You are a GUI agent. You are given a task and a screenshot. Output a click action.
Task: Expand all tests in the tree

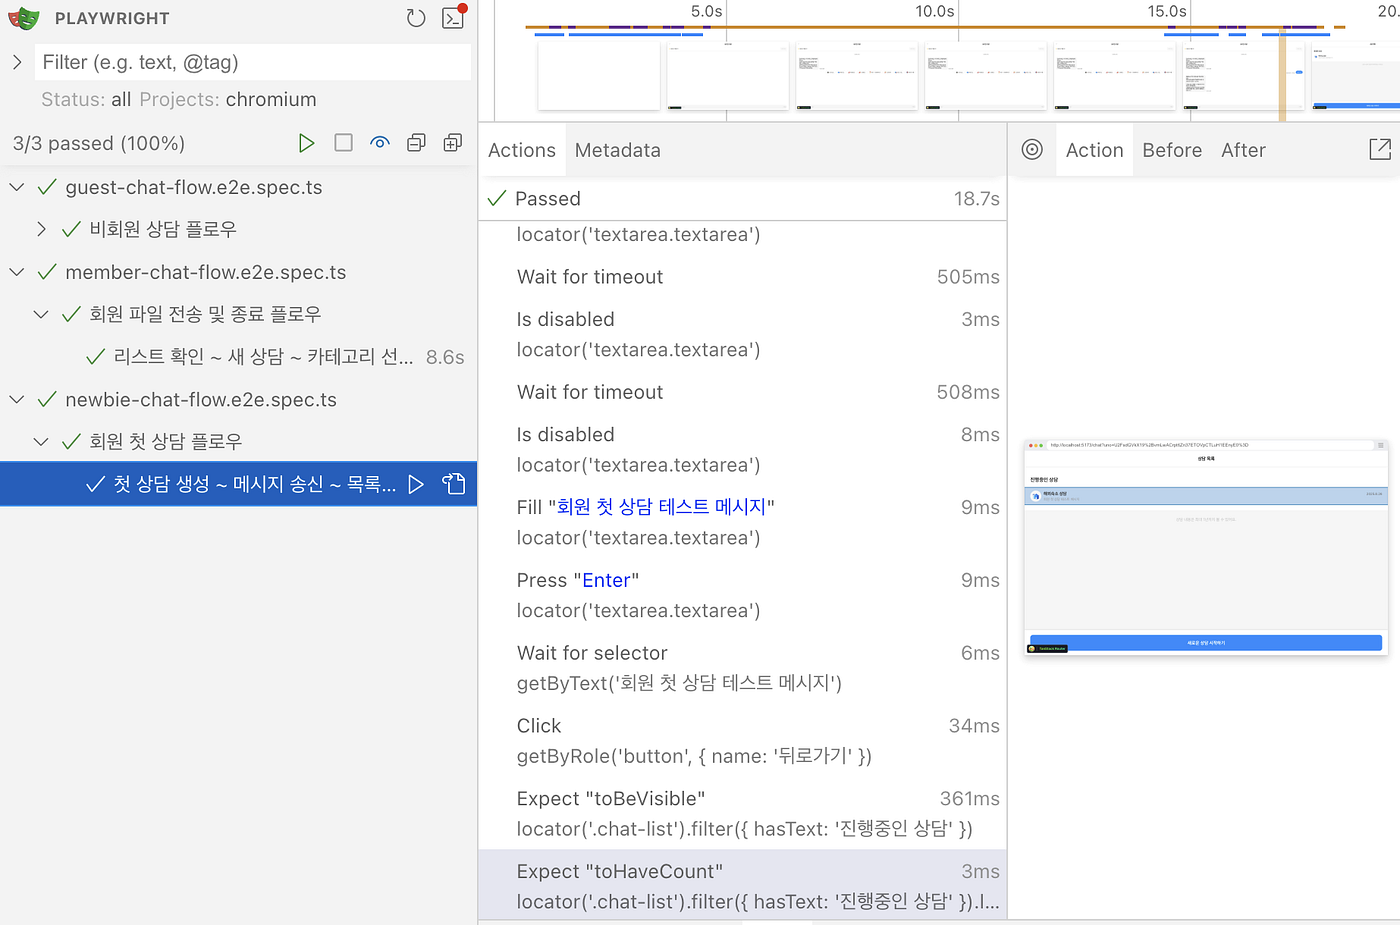tap(453, 143)
